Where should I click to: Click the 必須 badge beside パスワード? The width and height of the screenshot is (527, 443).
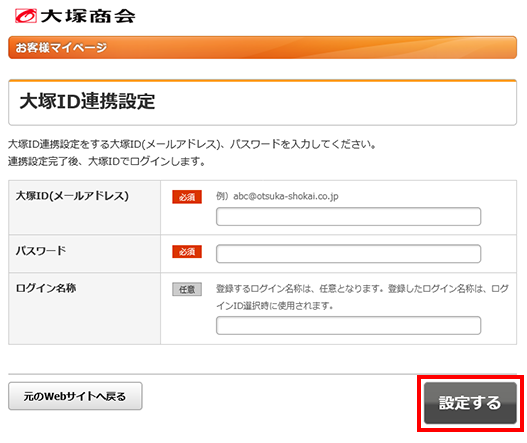[x=187, y=251]
